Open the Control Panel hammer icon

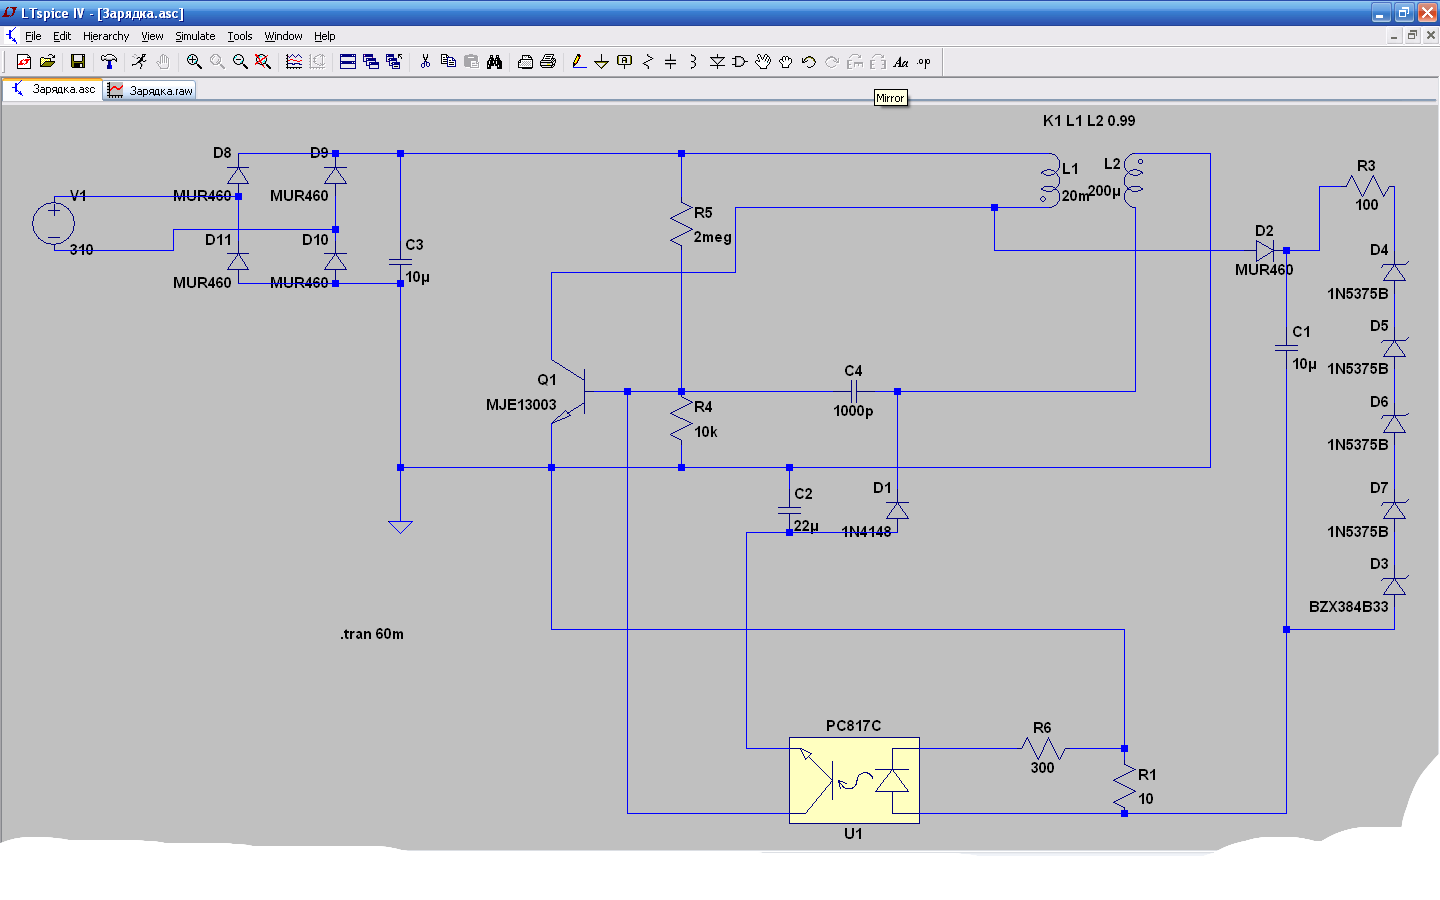(109, 62)
